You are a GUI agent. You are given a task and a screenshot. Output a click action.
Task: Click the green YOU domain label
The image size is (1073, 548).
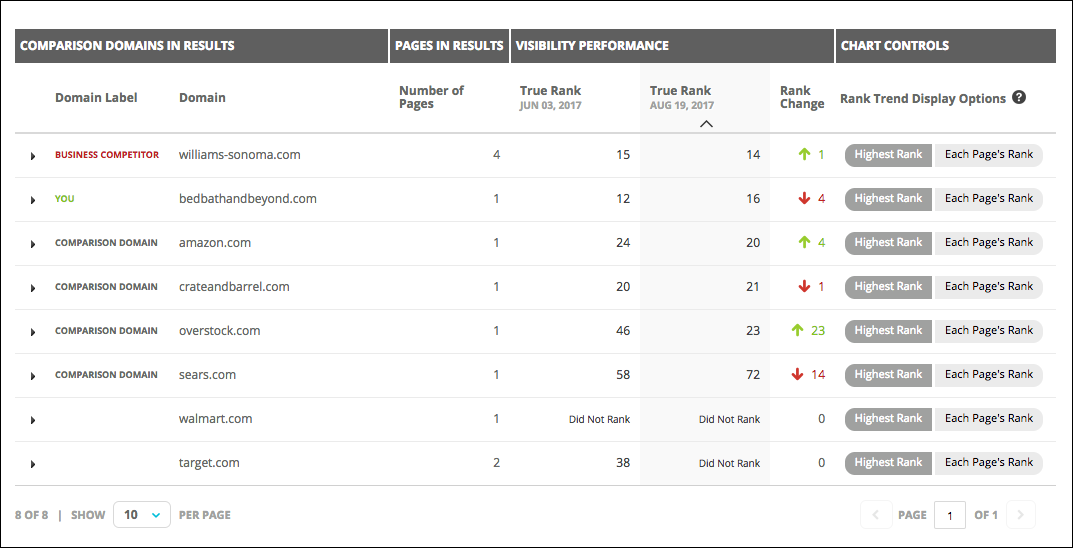pyautogui.click(x=65, y=199)
